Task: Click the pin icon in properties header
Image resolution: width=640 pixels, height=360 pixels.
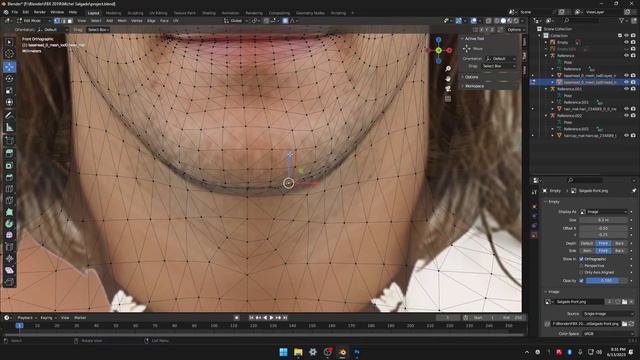Action: pos(634,191)
